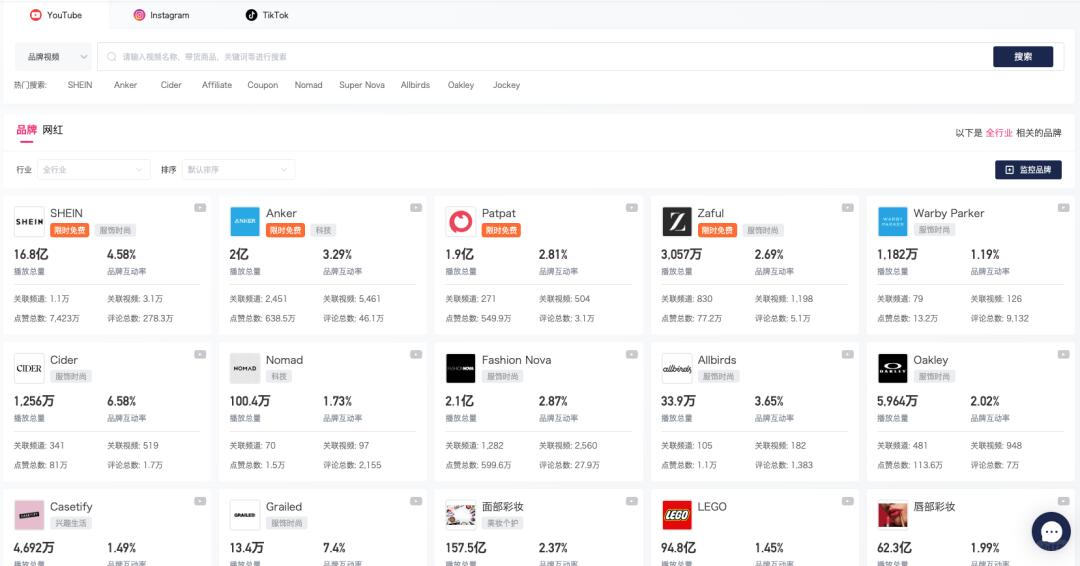Viewport: 1080px width, 566px height.
Task: Open the 品牌视频 search type dropdown
Action: 54,56
